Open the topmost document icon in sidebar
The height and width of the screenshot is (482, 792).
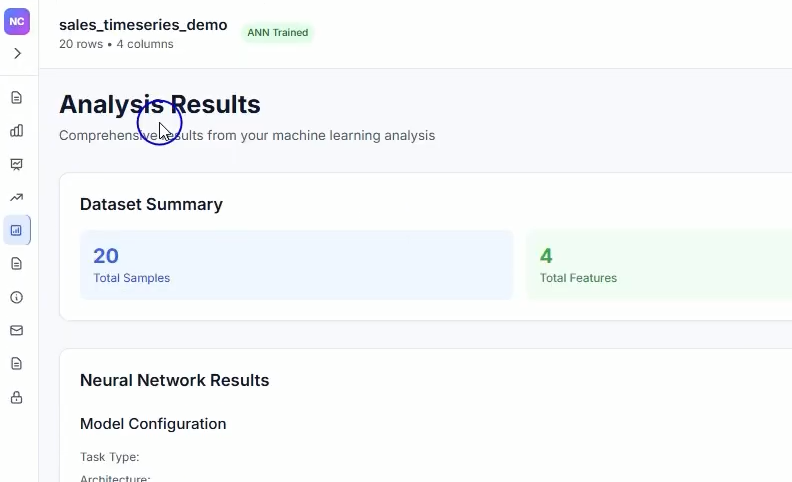(16, 97)
